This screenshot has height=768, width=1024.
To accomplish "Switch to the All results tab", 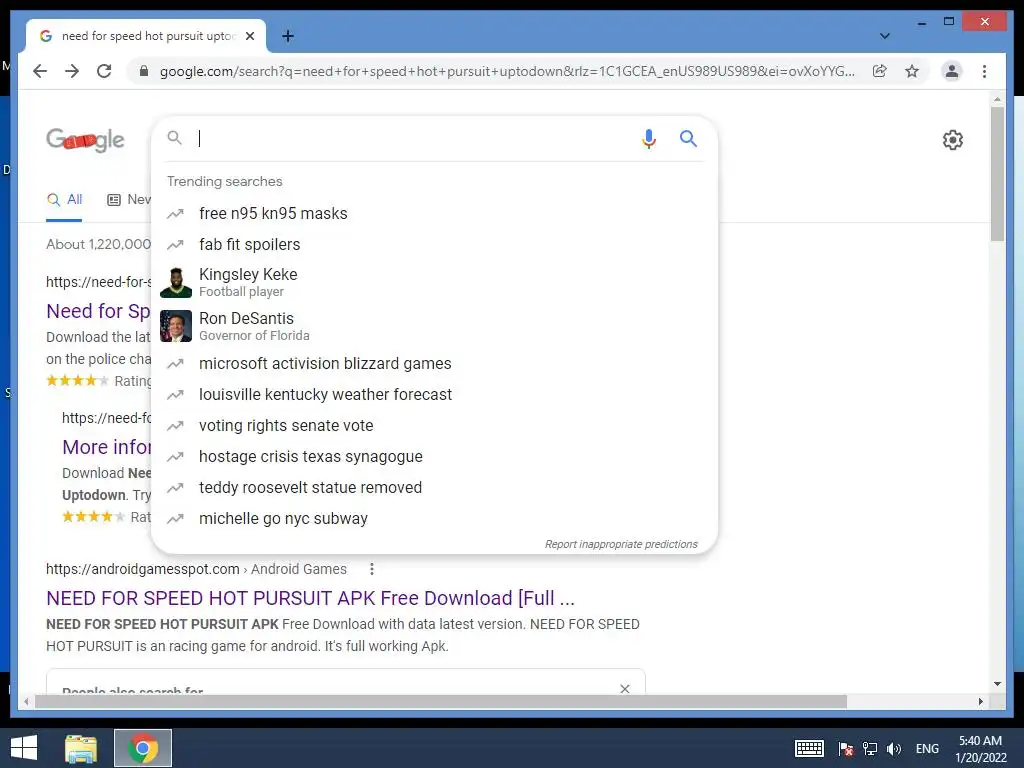I will pos(64,200).
